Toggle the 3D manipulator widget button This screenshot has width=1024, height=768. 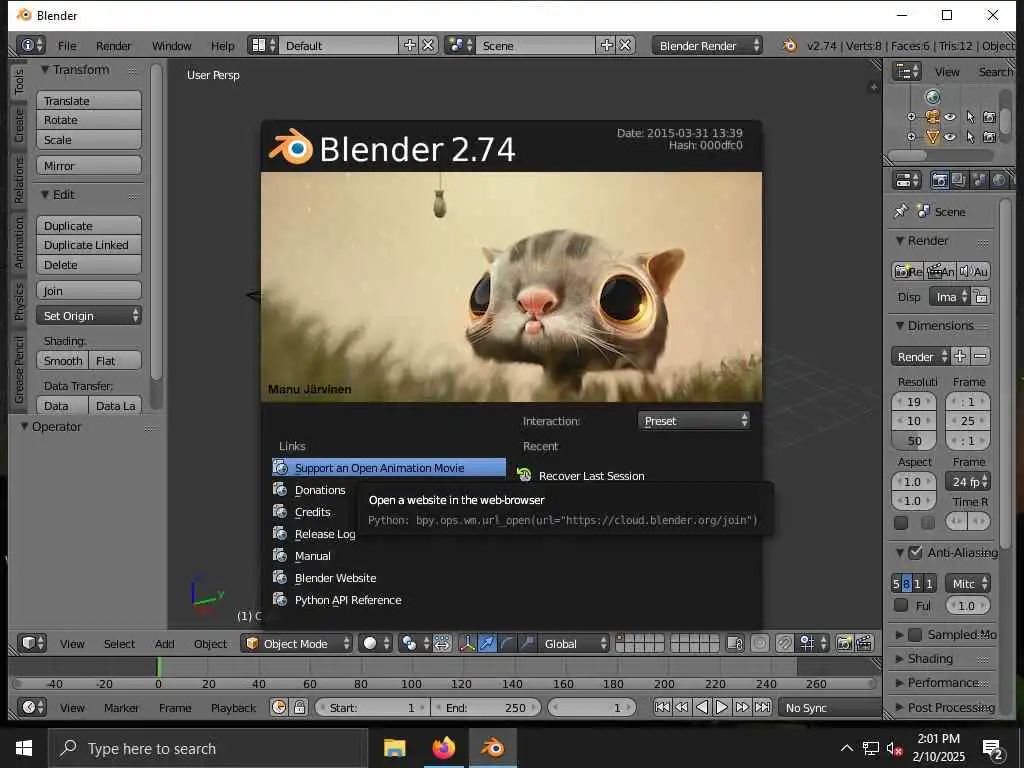(x=467, y=643)
